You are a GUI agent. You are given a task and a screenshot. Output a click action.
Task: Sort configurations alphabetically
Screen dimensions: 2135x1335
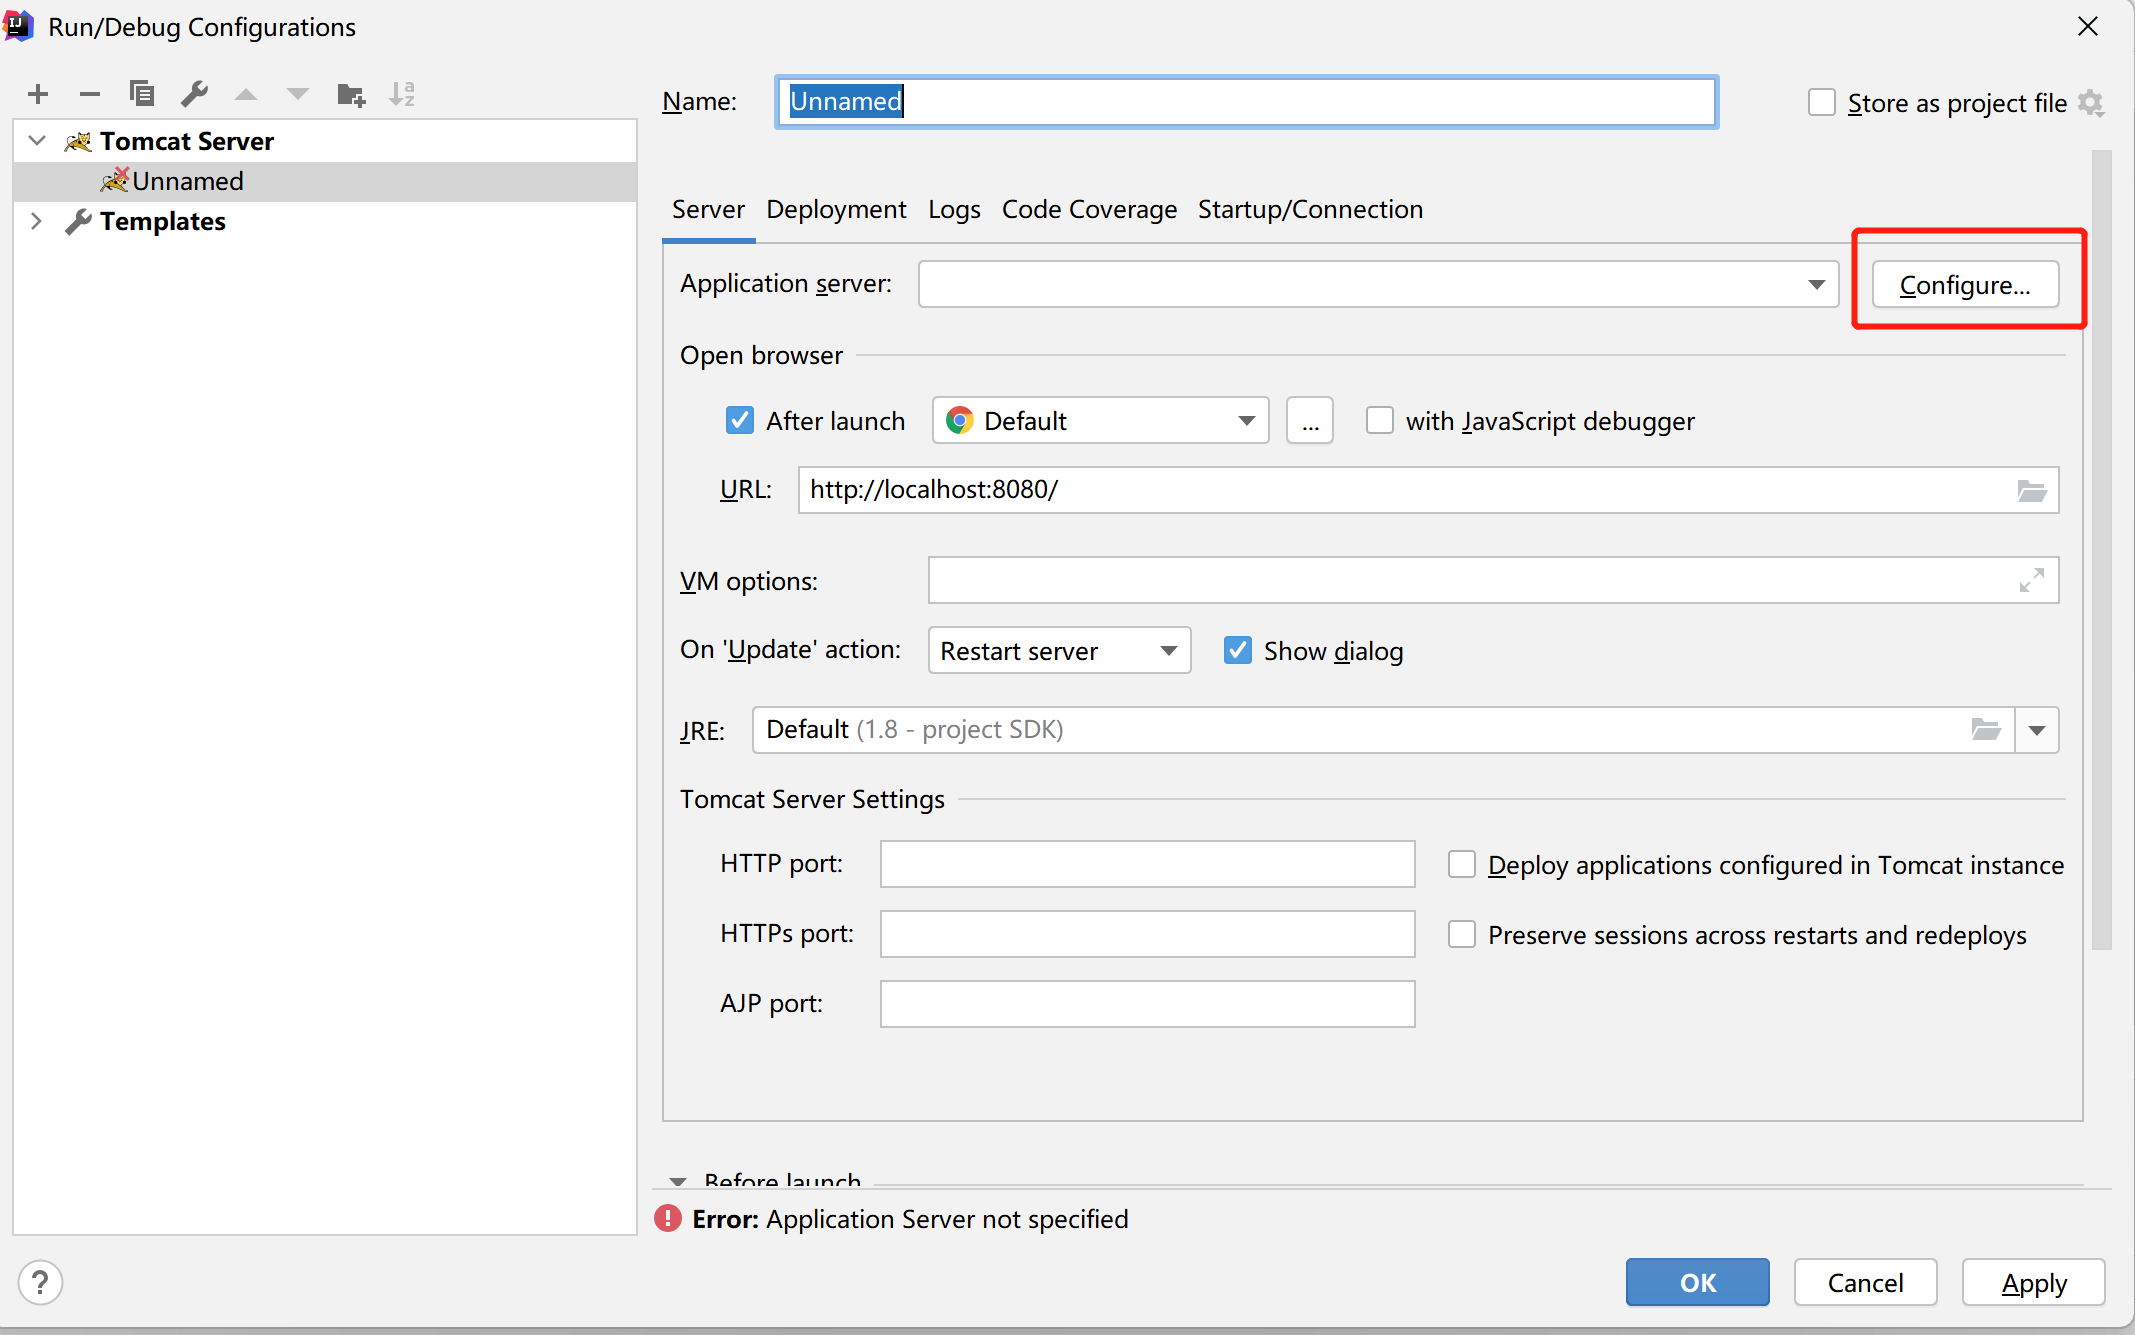[x=402, y=94]
